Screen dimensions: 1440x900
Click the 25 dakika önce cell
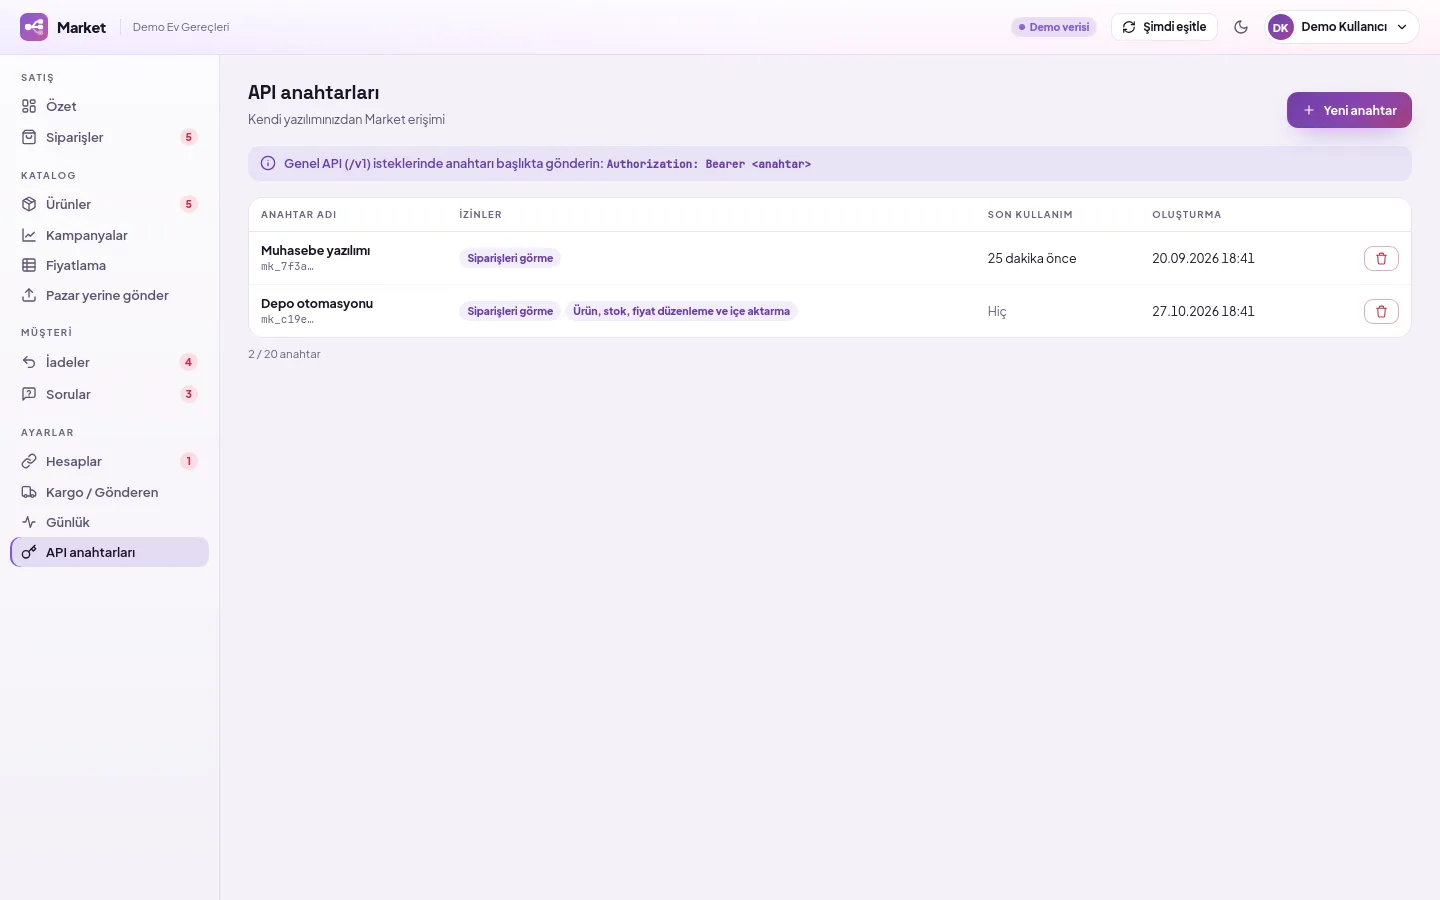pyautogui.click(x=1032, y=258)
